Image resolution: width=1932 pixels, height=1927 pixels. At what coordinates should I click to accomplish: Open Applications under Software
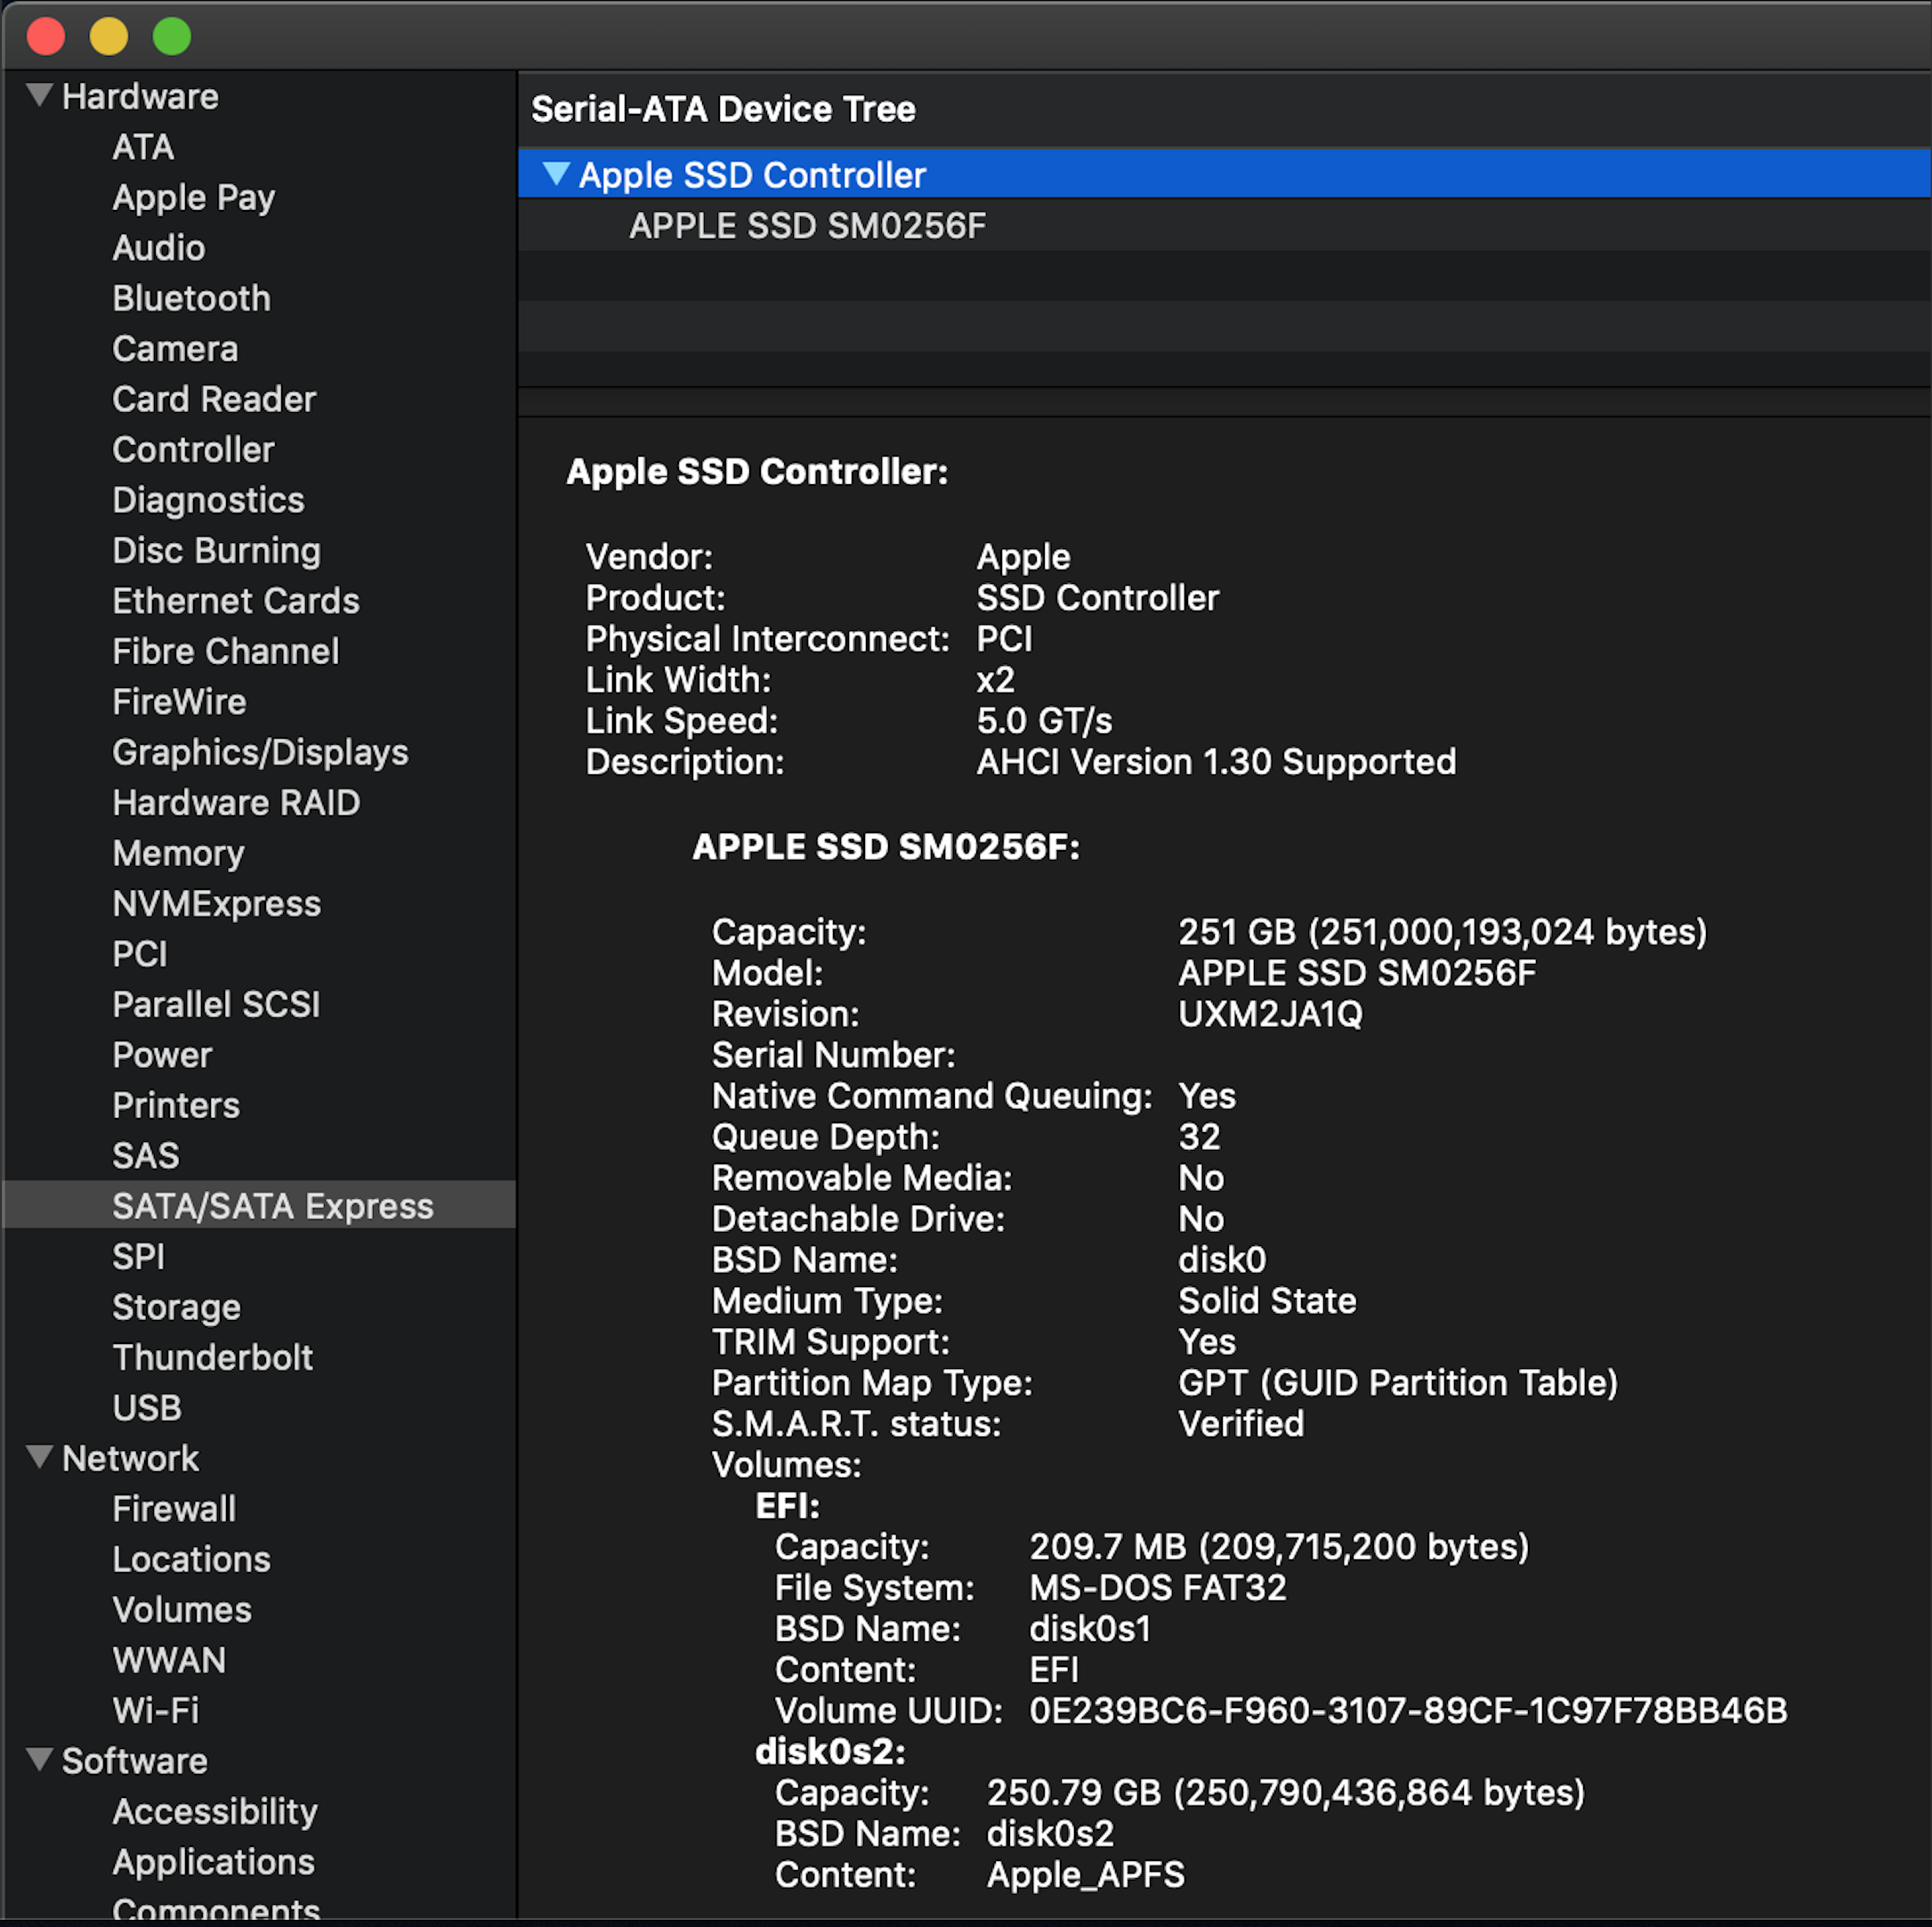coord(213,1861)
